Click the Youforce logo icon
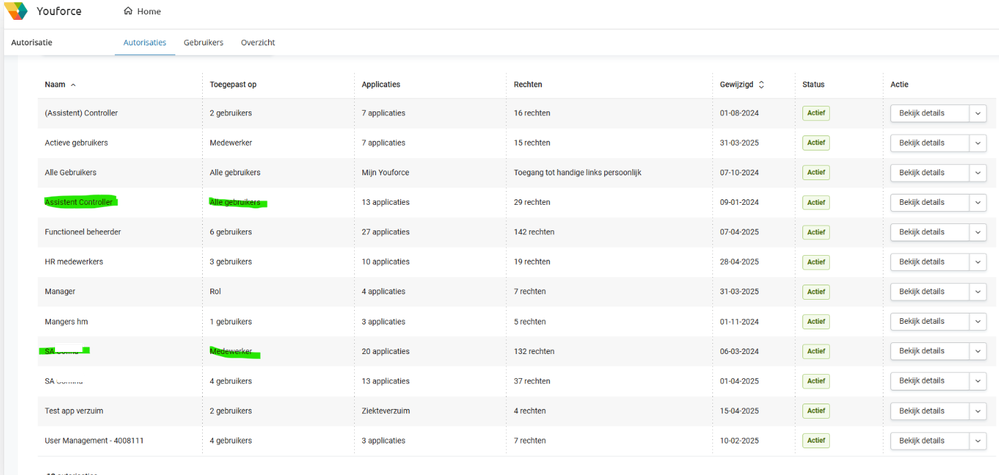The image size is (999, 475). (17, 11)
